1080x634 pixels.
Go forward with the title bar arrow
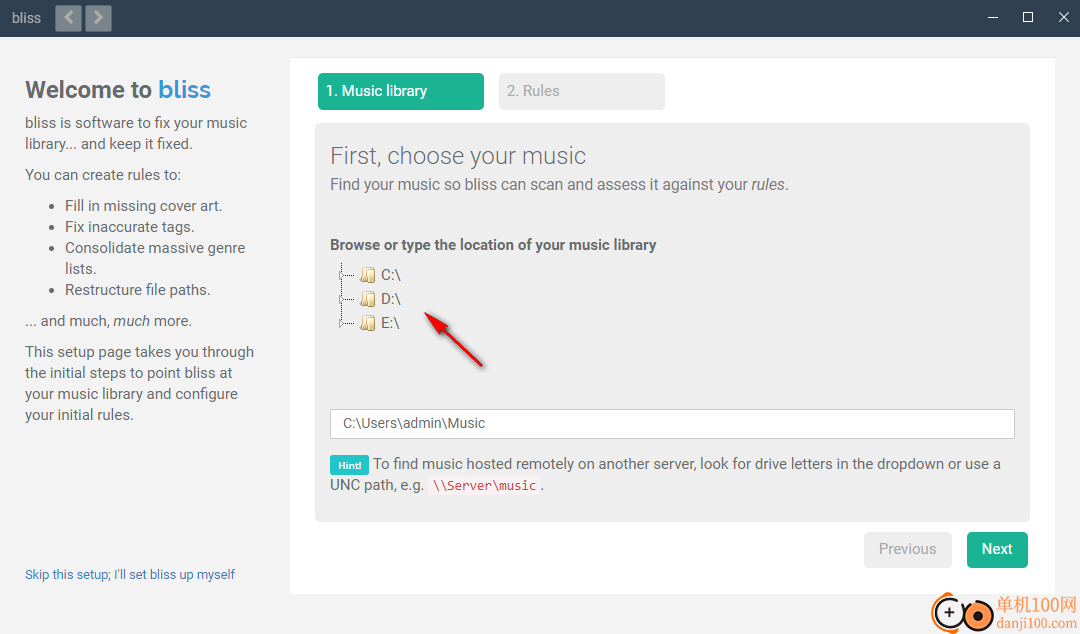click(98, 18)
